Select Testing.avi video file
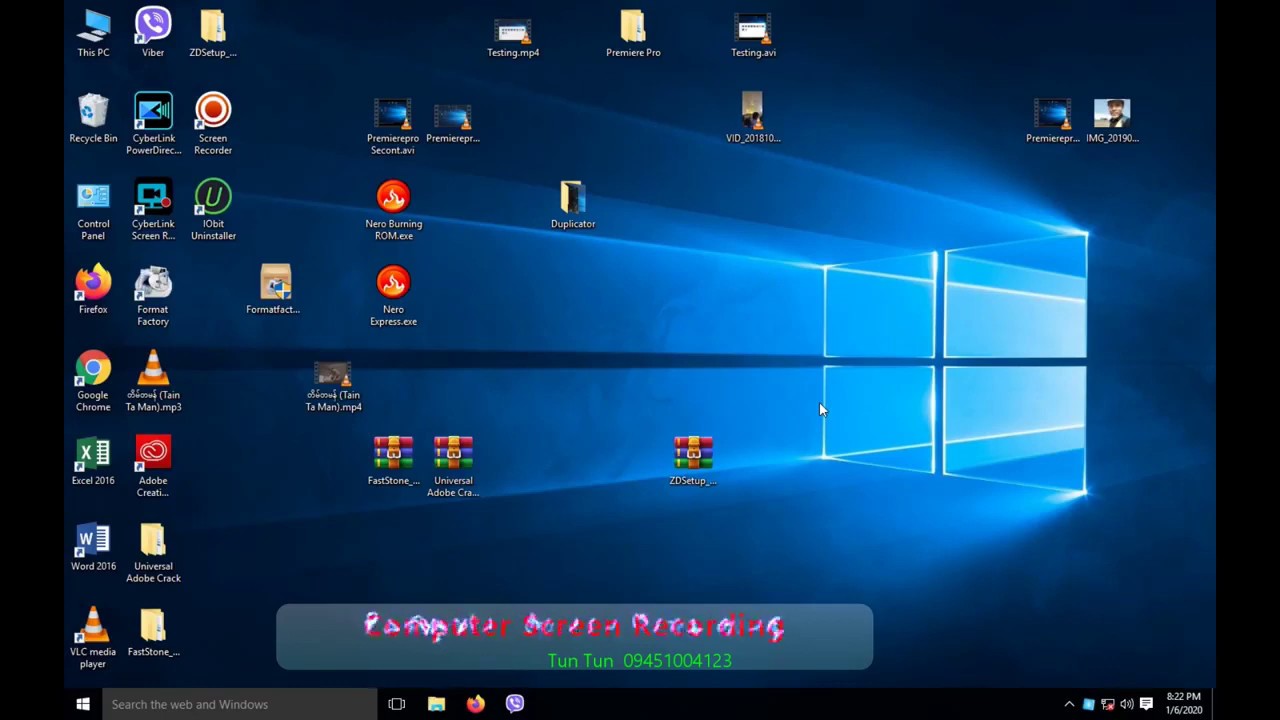This screenshot has height=720, width=1280. click(753, 35)
